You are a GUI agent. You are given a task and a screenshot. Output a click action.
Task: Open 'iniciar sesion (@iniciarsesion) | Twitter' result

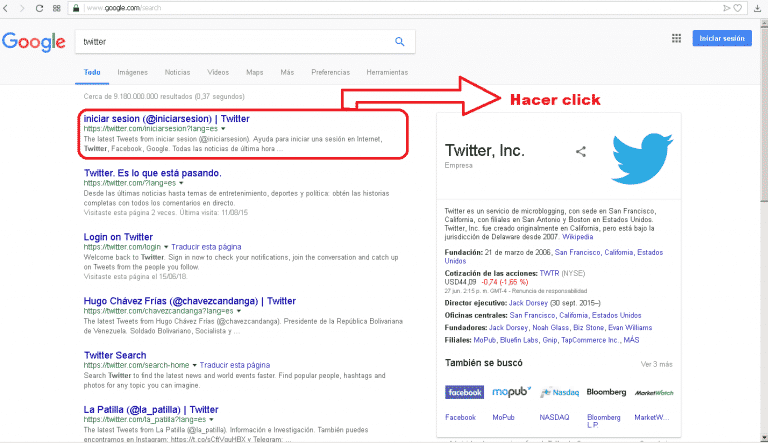click(166, 118)
